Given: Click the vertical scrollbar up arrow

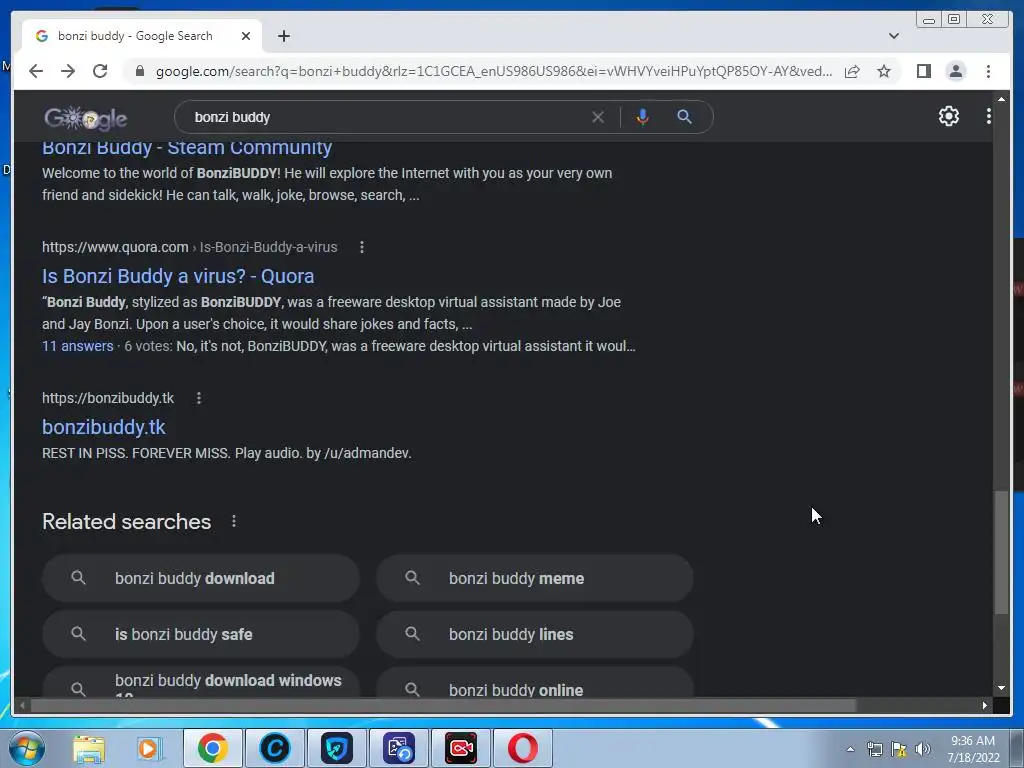Looking at the screenshot, I should tap(1001, 99).
